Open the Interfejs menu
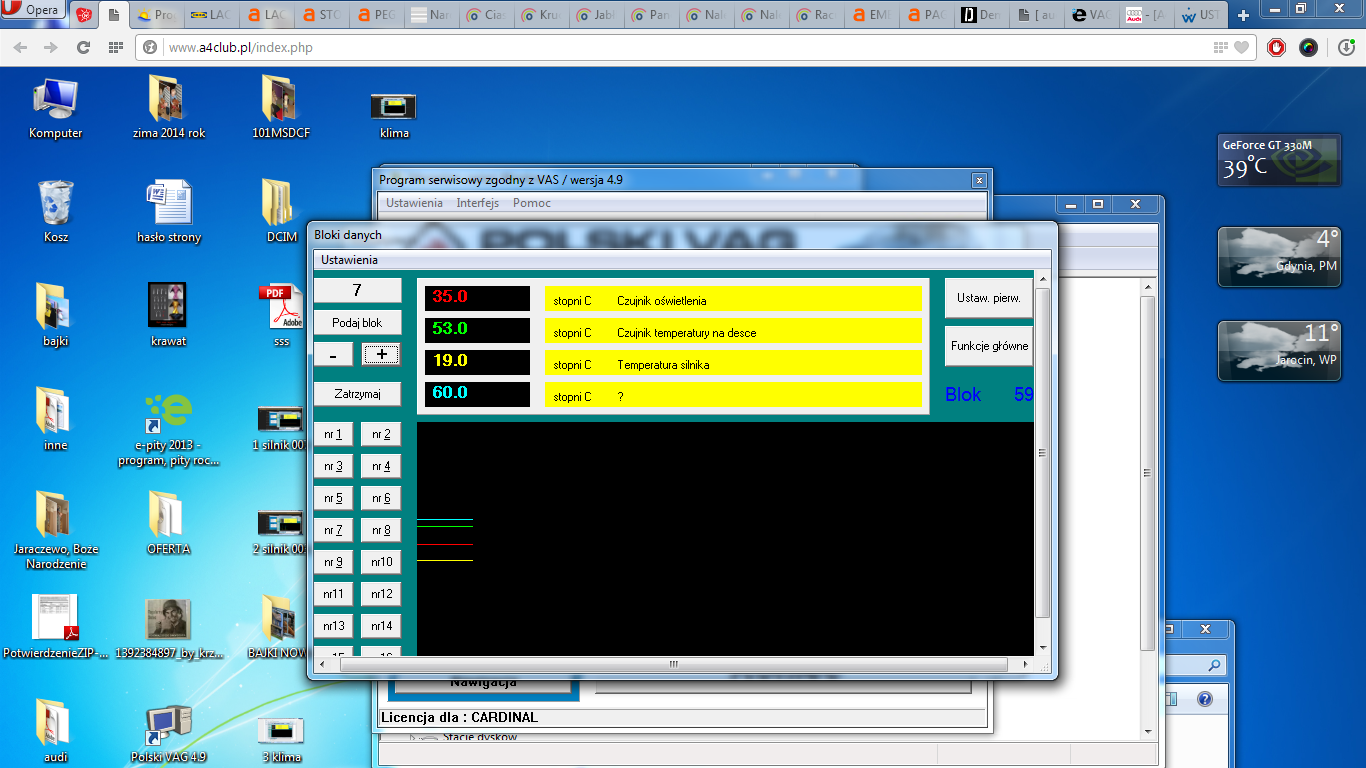The width and height of the screenshot is (1366, 768). coord(477,203)
